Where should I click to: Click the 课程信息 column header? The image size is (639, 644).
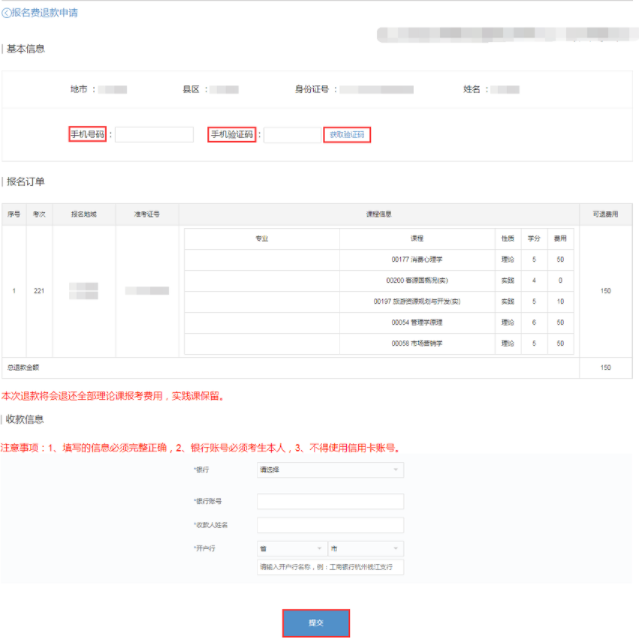point(378,214)
